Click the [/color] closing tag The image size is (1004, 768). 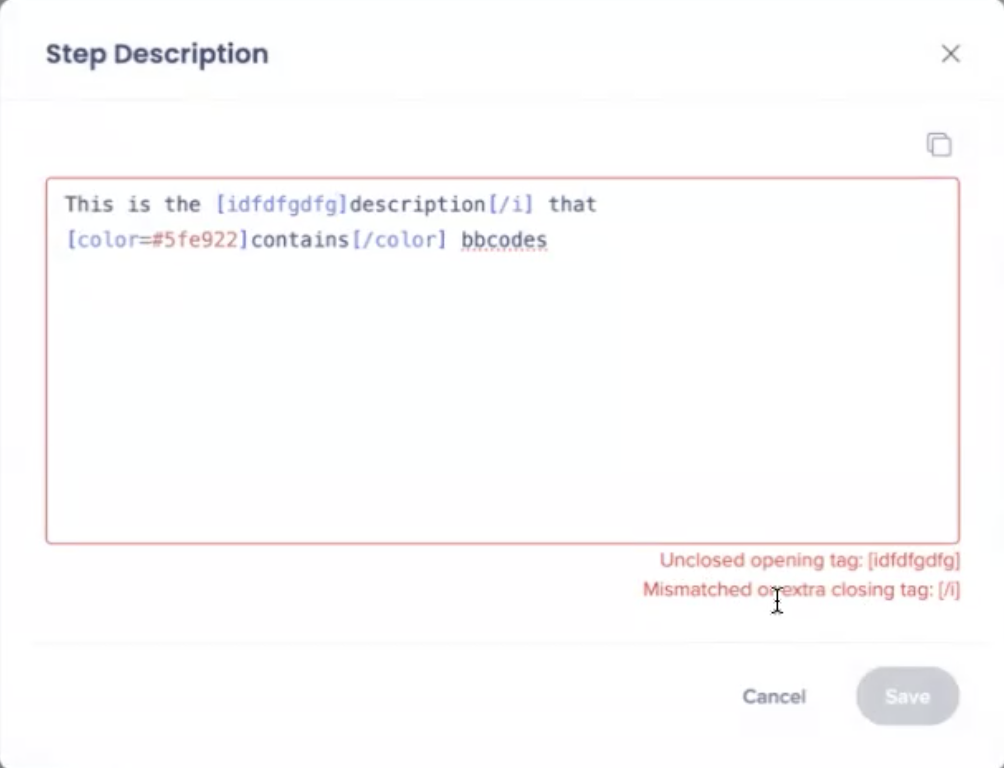tap(399, 241)
